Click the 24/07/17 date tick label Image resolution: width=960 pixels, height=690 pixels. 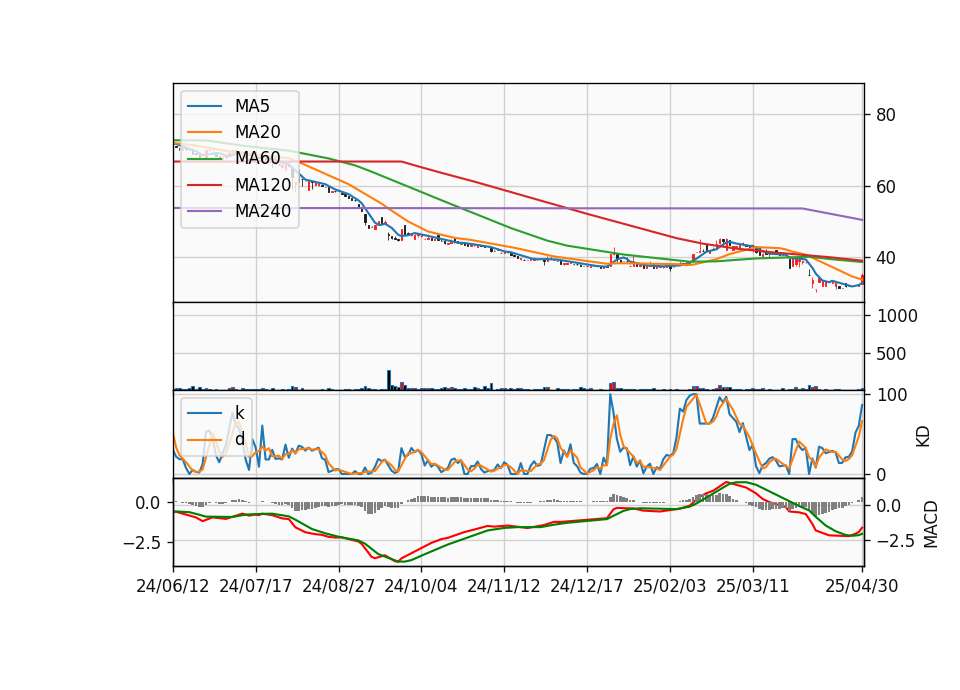(255, 587)
